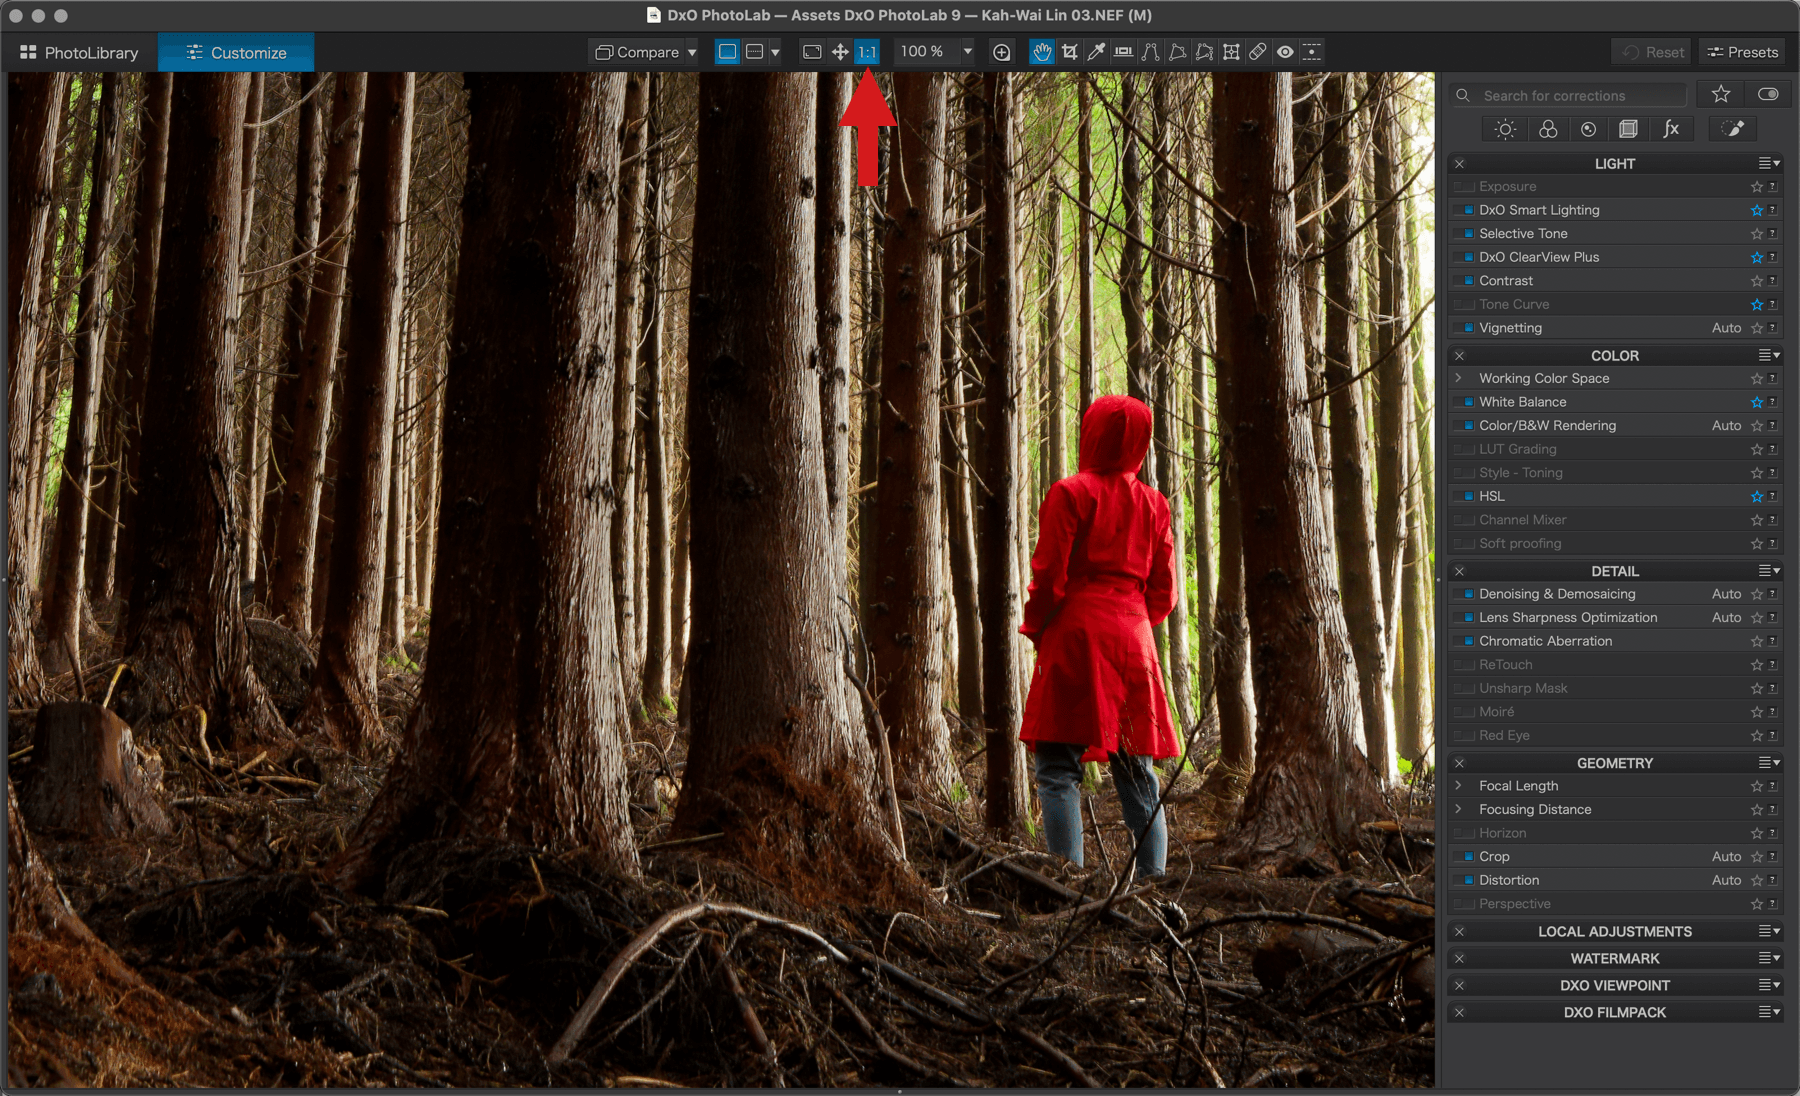Screen dimensions: 1800x1096
Task: Open the ReShape grid tool
Action: point(1232,52)
